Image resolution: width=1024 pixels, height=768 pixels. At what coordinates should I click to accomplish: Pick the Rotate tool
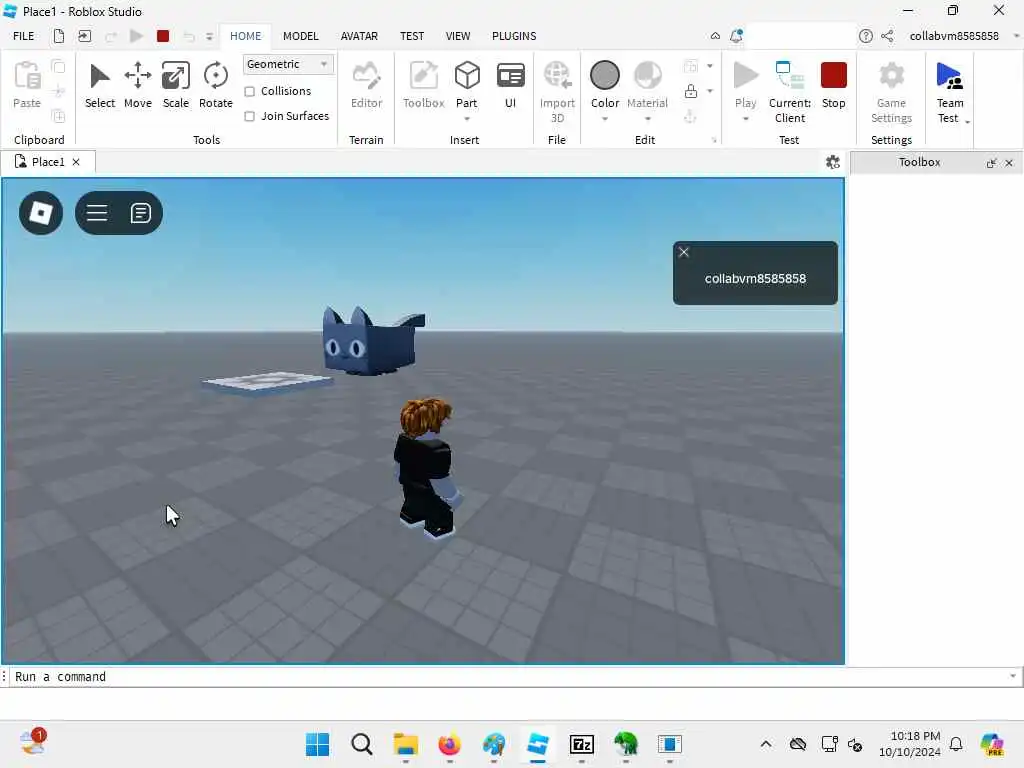(216, 85)
